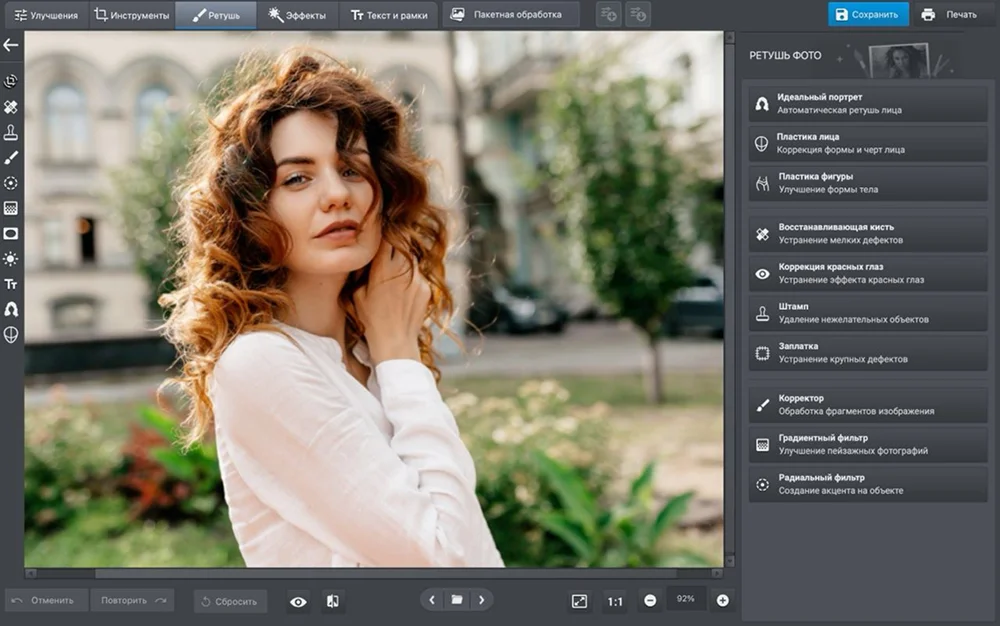Click the text tool icon in left sidebar

11,284
